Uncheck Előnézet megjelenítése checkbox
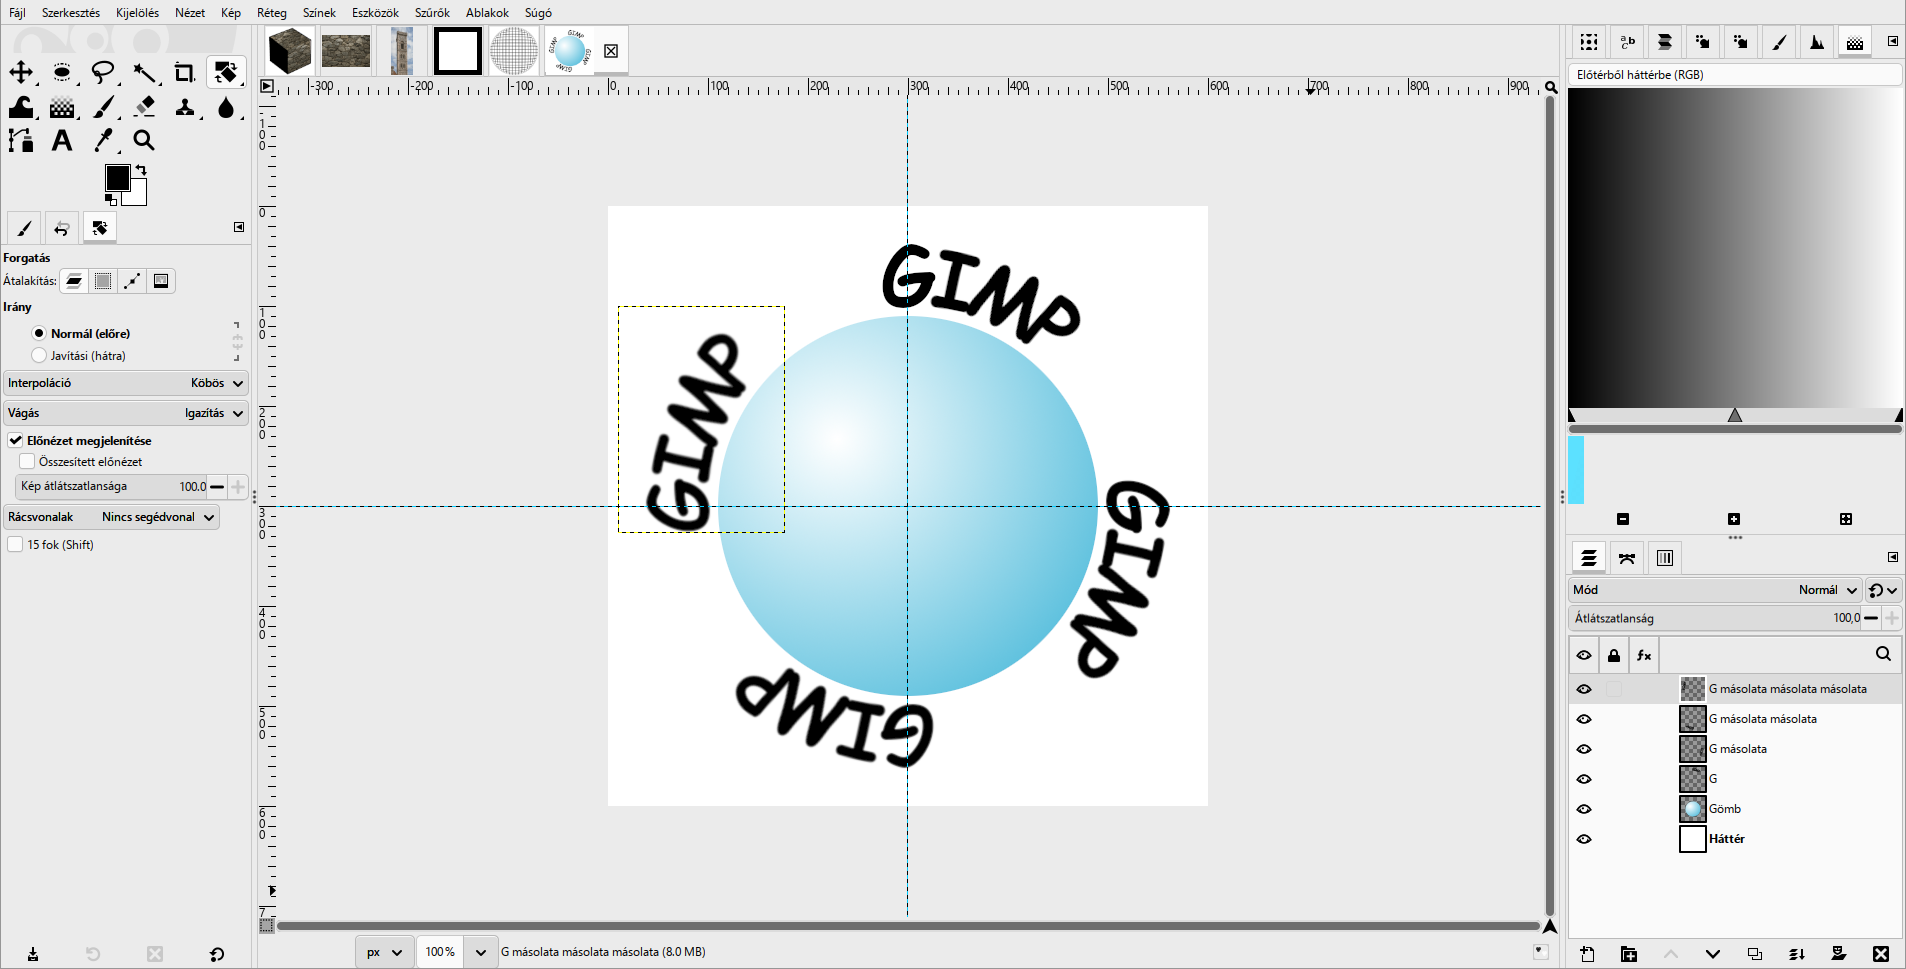The image size is (1906, 969). 16,440
